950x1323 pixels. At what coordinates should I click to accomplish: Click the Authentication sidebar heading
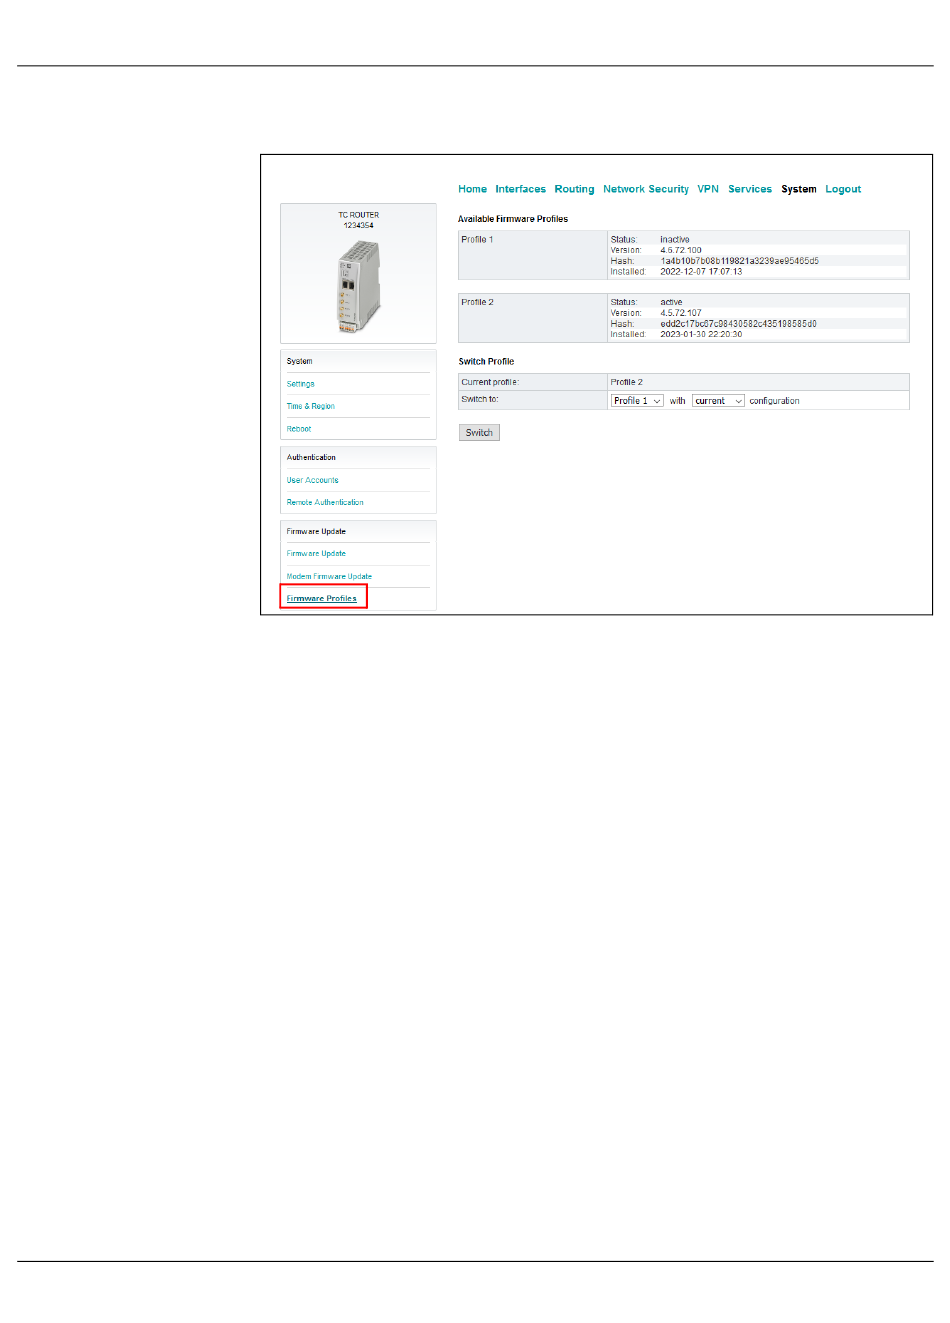click(311, 457)
